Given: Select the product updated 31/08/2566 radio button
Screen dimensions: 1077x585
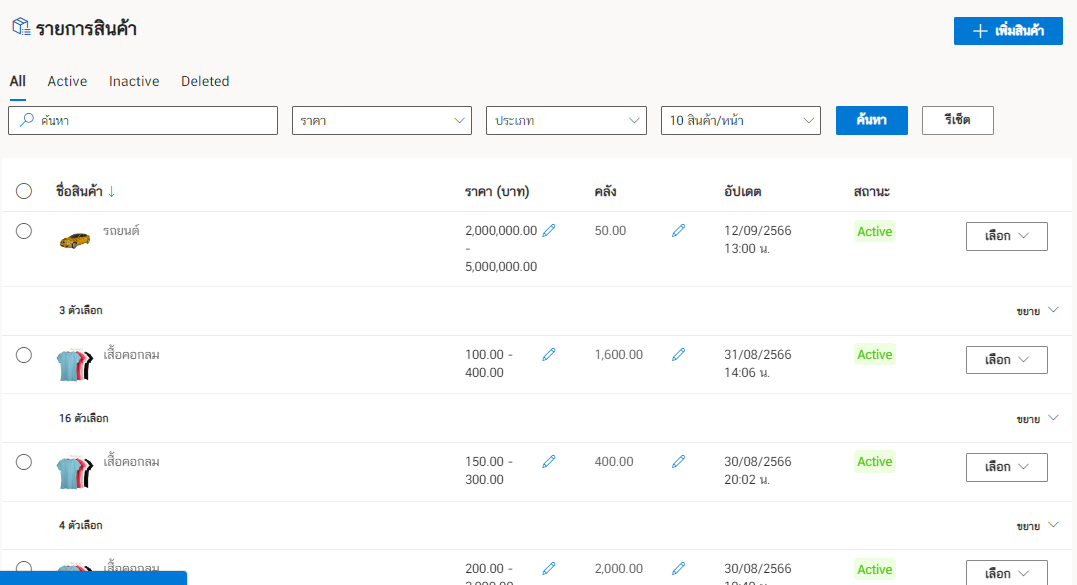Looking at the screenshot, I should (x=24, y=355).
